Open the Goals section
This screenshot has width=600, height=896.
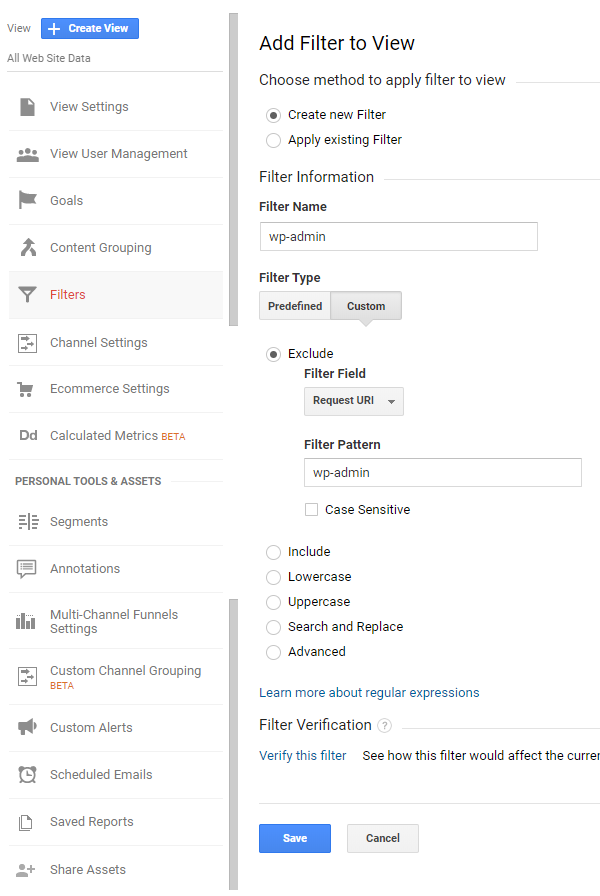coord(64,200)
